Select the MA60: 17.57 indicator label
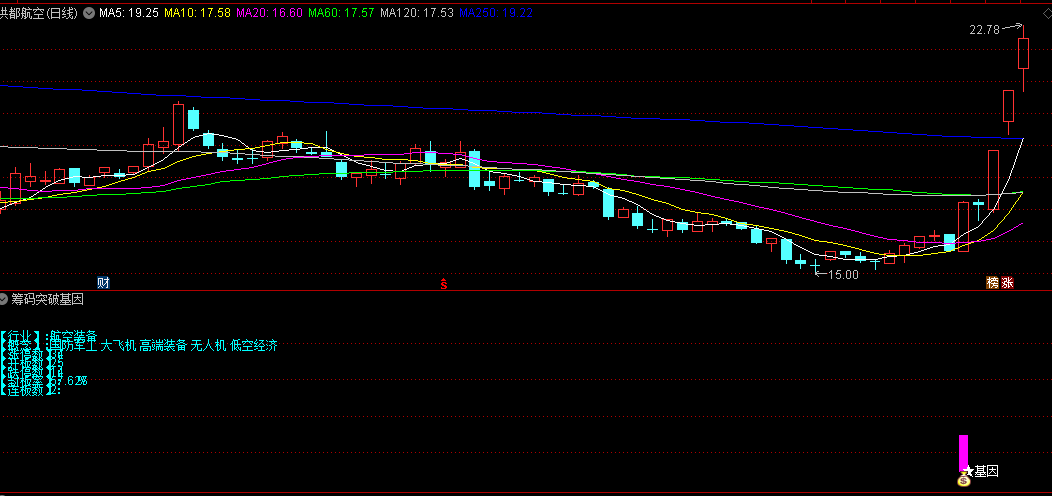 pyautogui.click(x=341, y=12)
